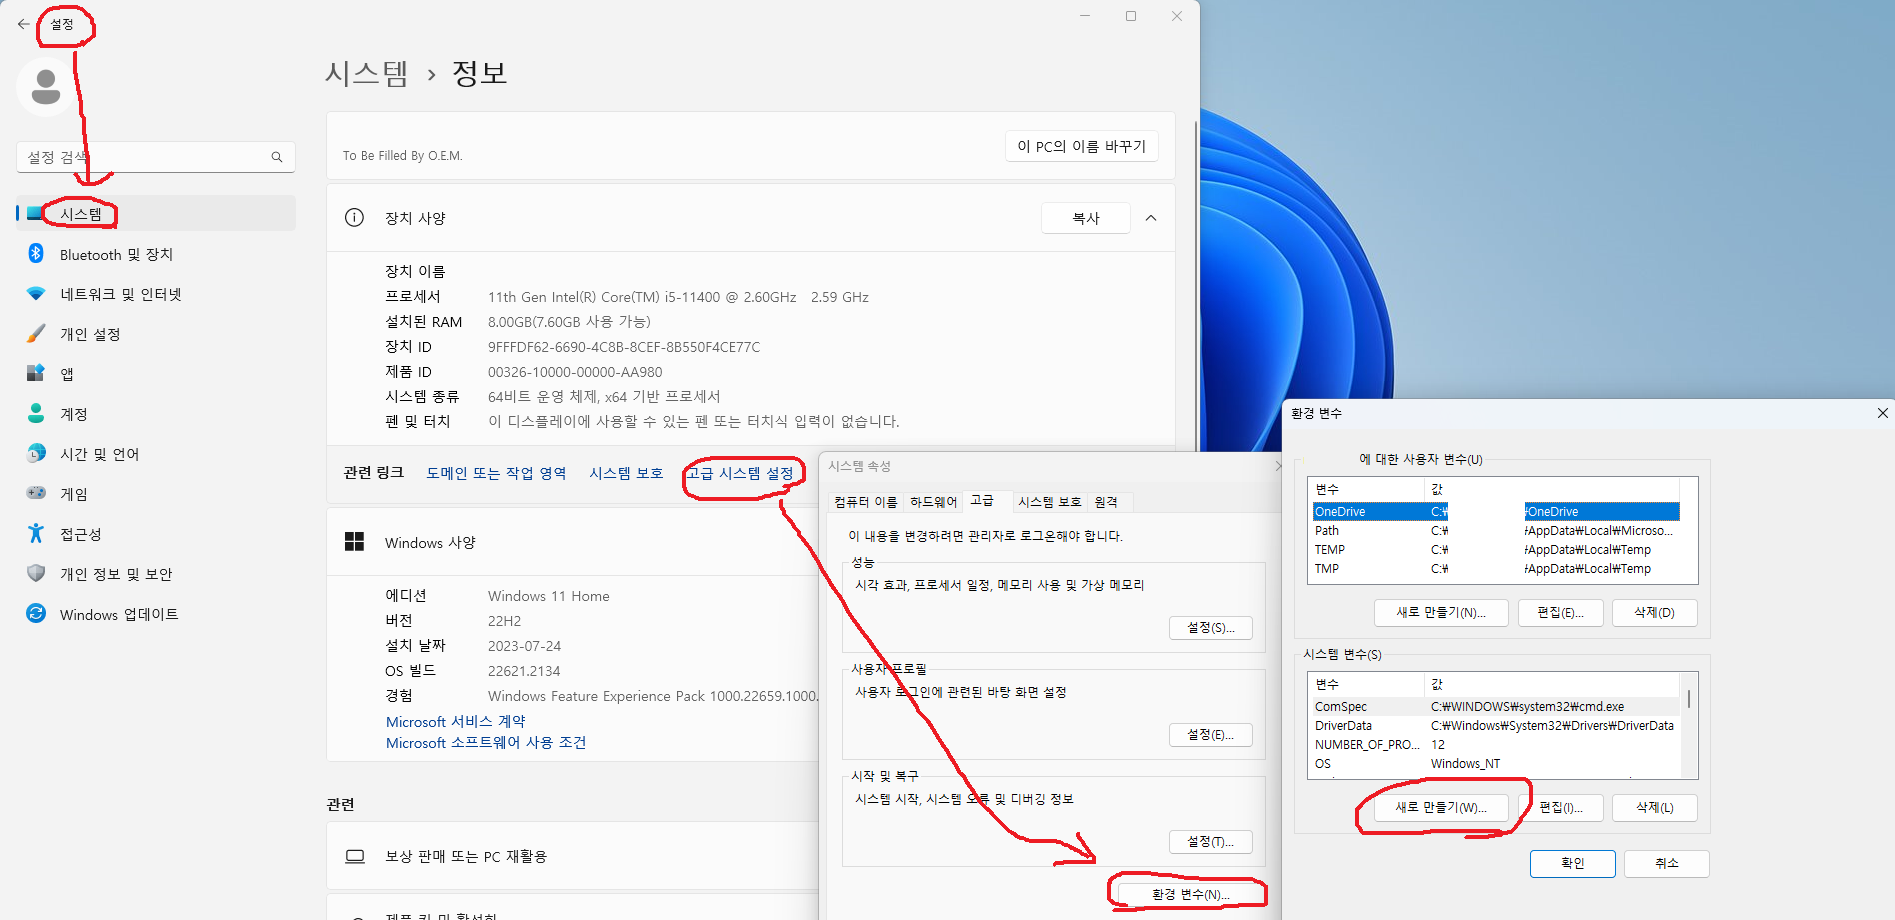Switch to 컴퓨터 이름 tab
Image resolution: width=1895 pixels, height=920 pixels.
pyautogui.click(x=866, y=502)
